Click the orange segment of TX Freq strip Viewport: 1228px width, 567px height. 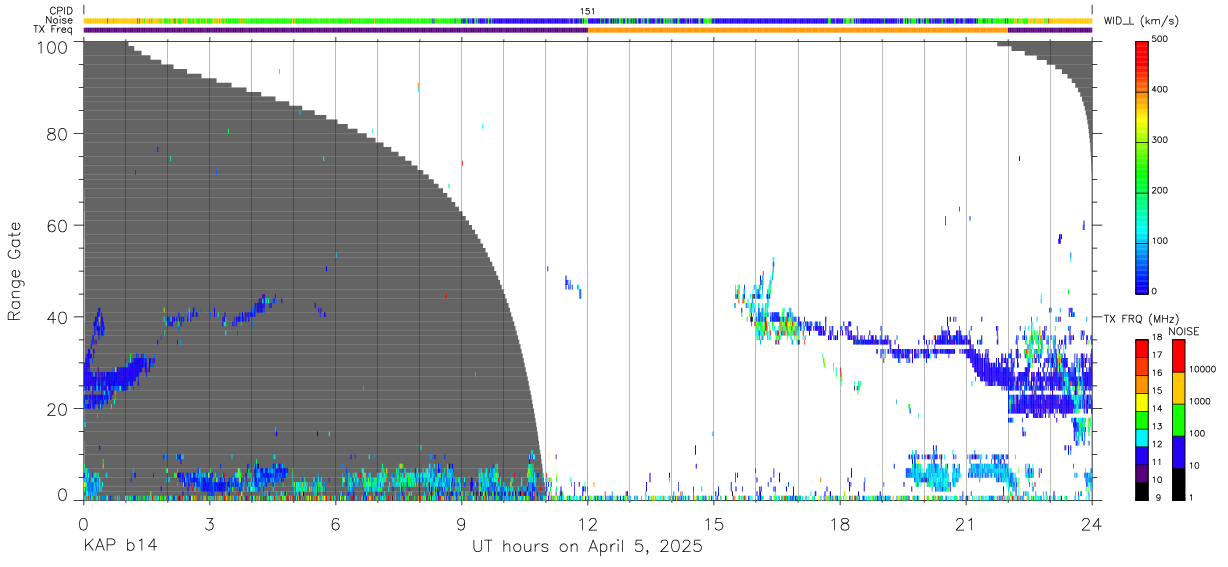[798, 30]
